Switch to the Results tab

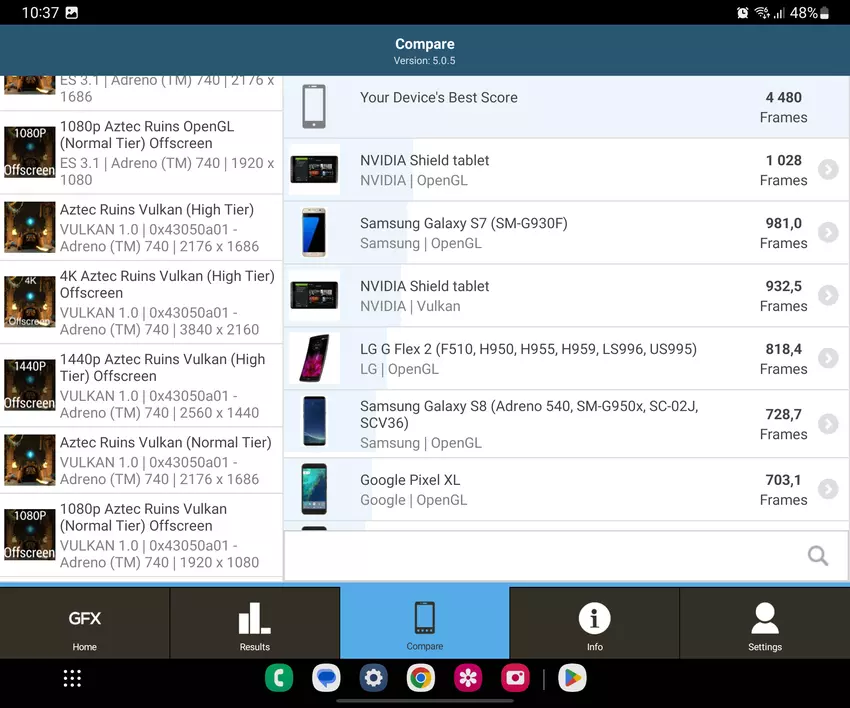point(255,624)
